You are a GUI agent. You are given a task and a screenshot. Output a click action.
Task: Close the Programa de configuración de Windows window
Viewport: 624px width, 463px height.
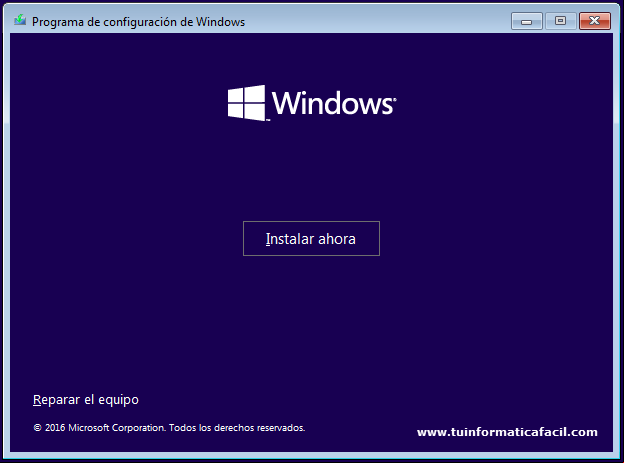click(595, 21)
